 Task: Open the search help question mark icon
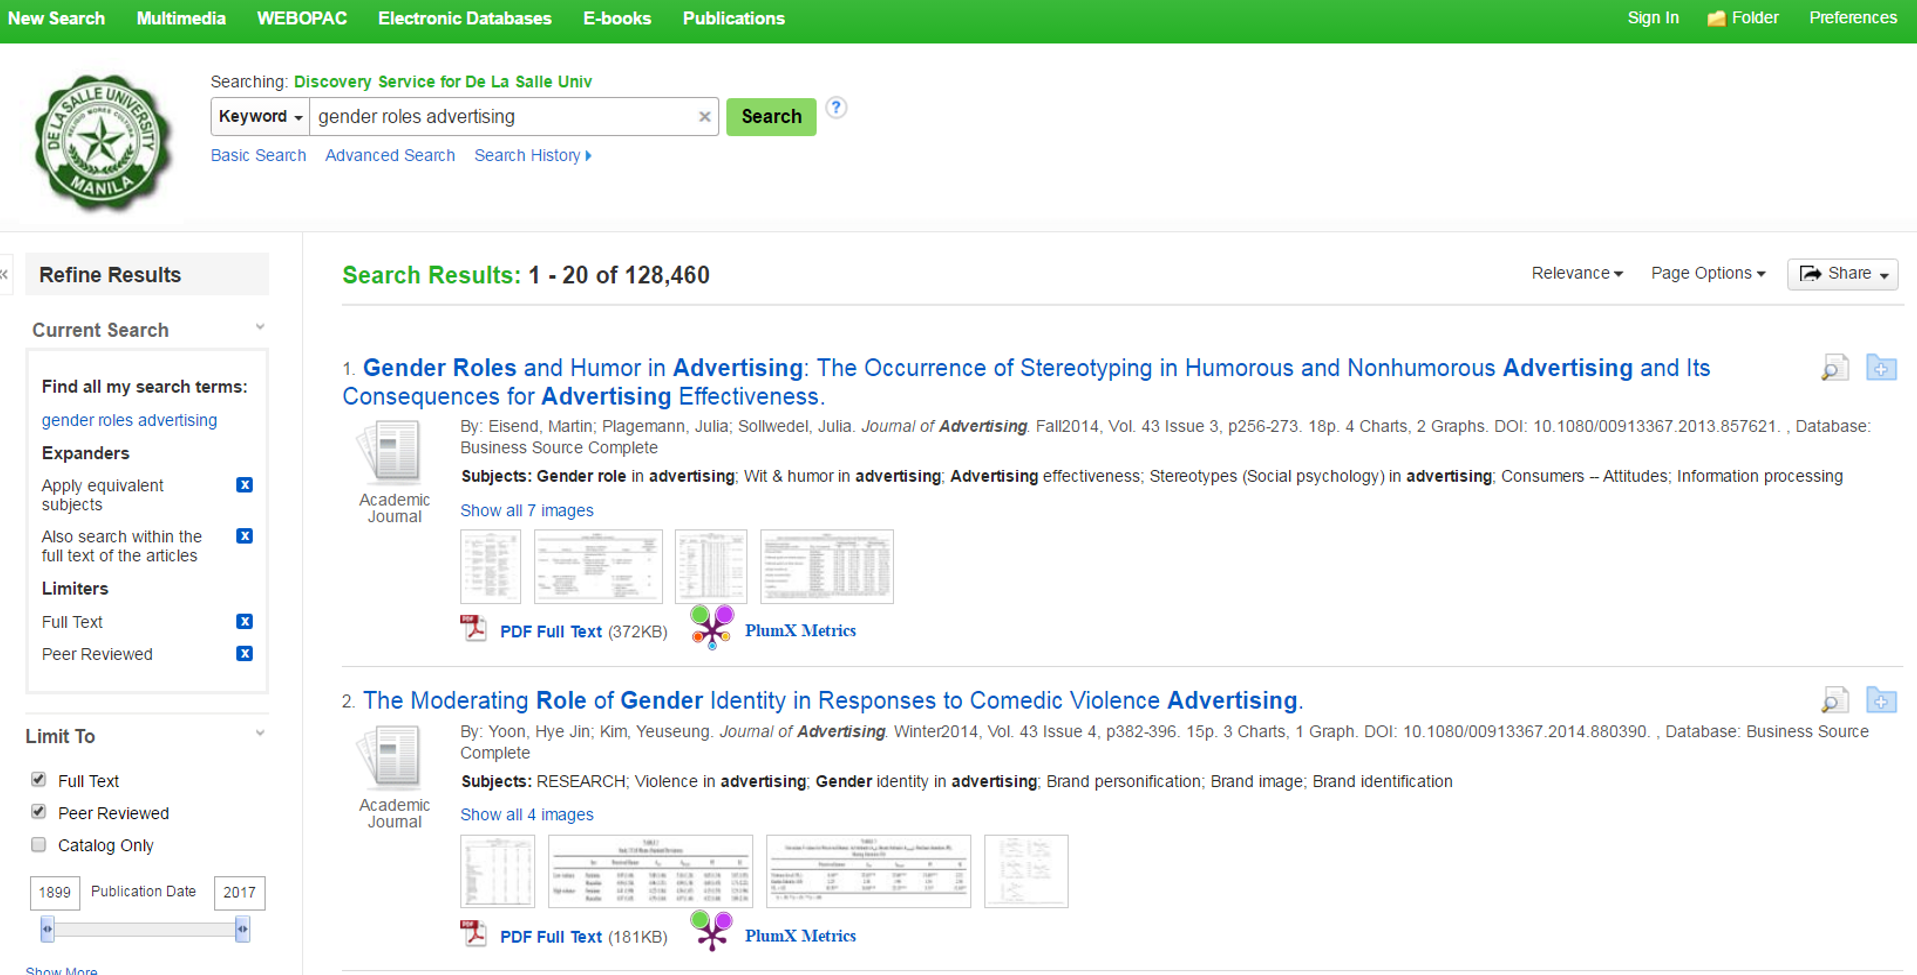coord(836,108)
